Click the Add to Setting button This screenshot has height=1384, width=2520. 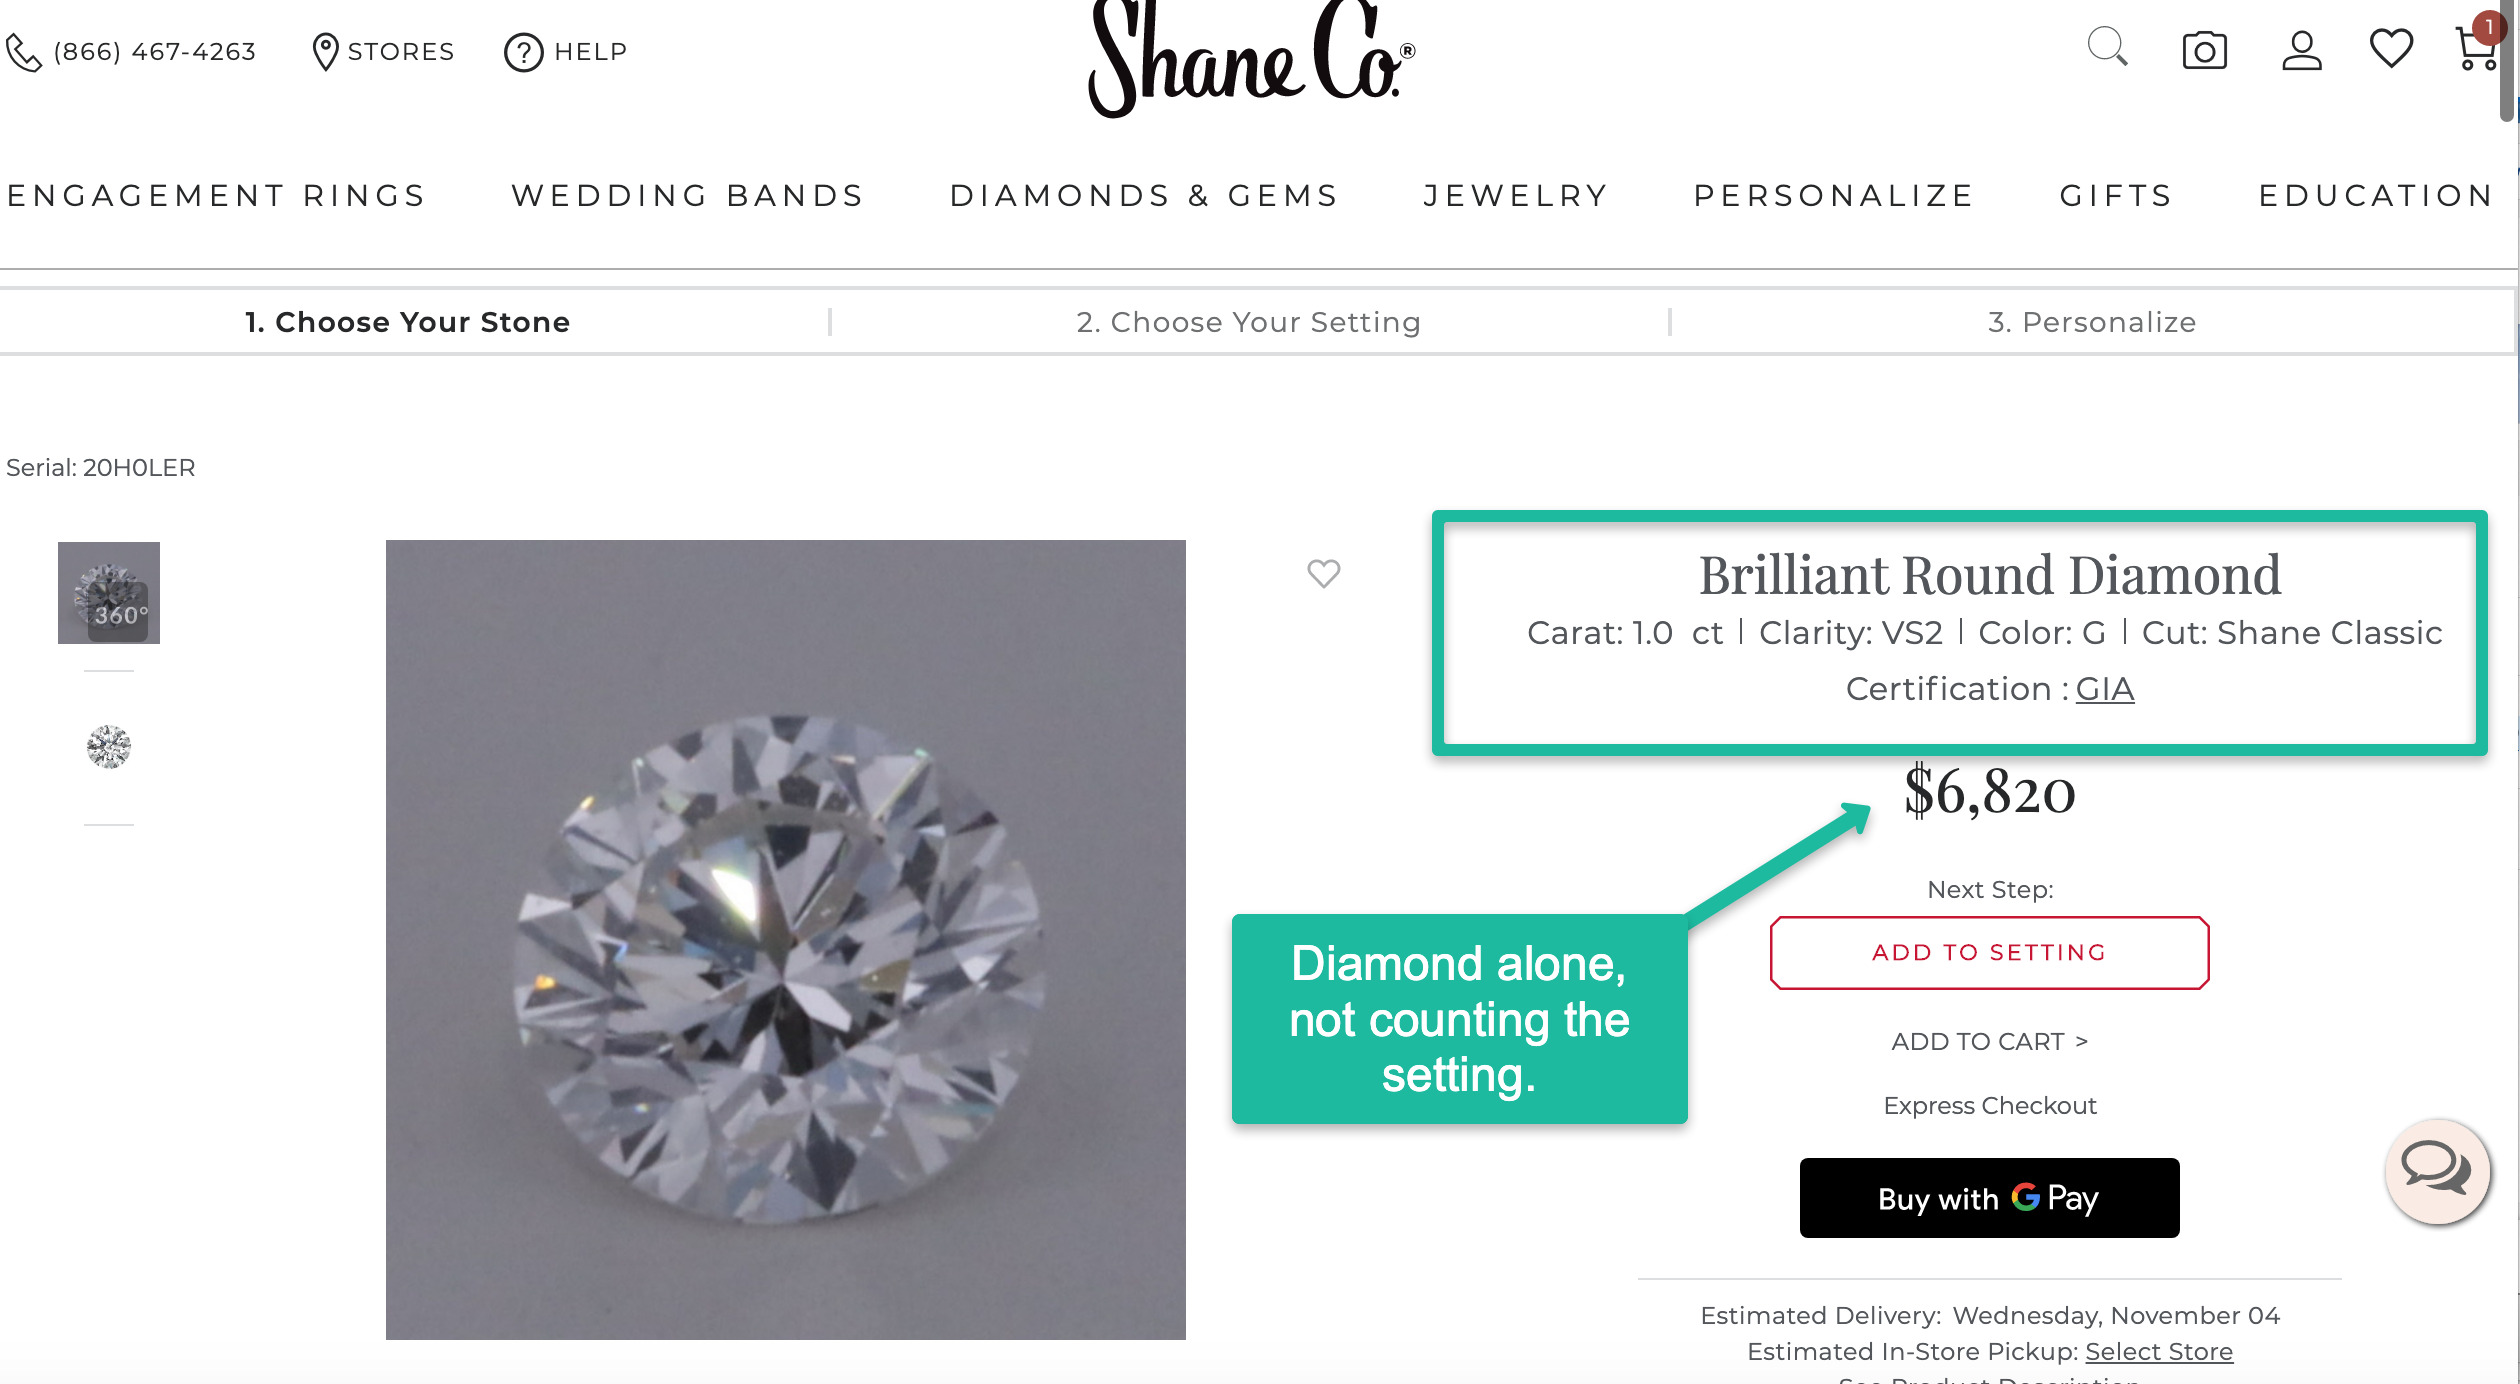point(1989,953)
